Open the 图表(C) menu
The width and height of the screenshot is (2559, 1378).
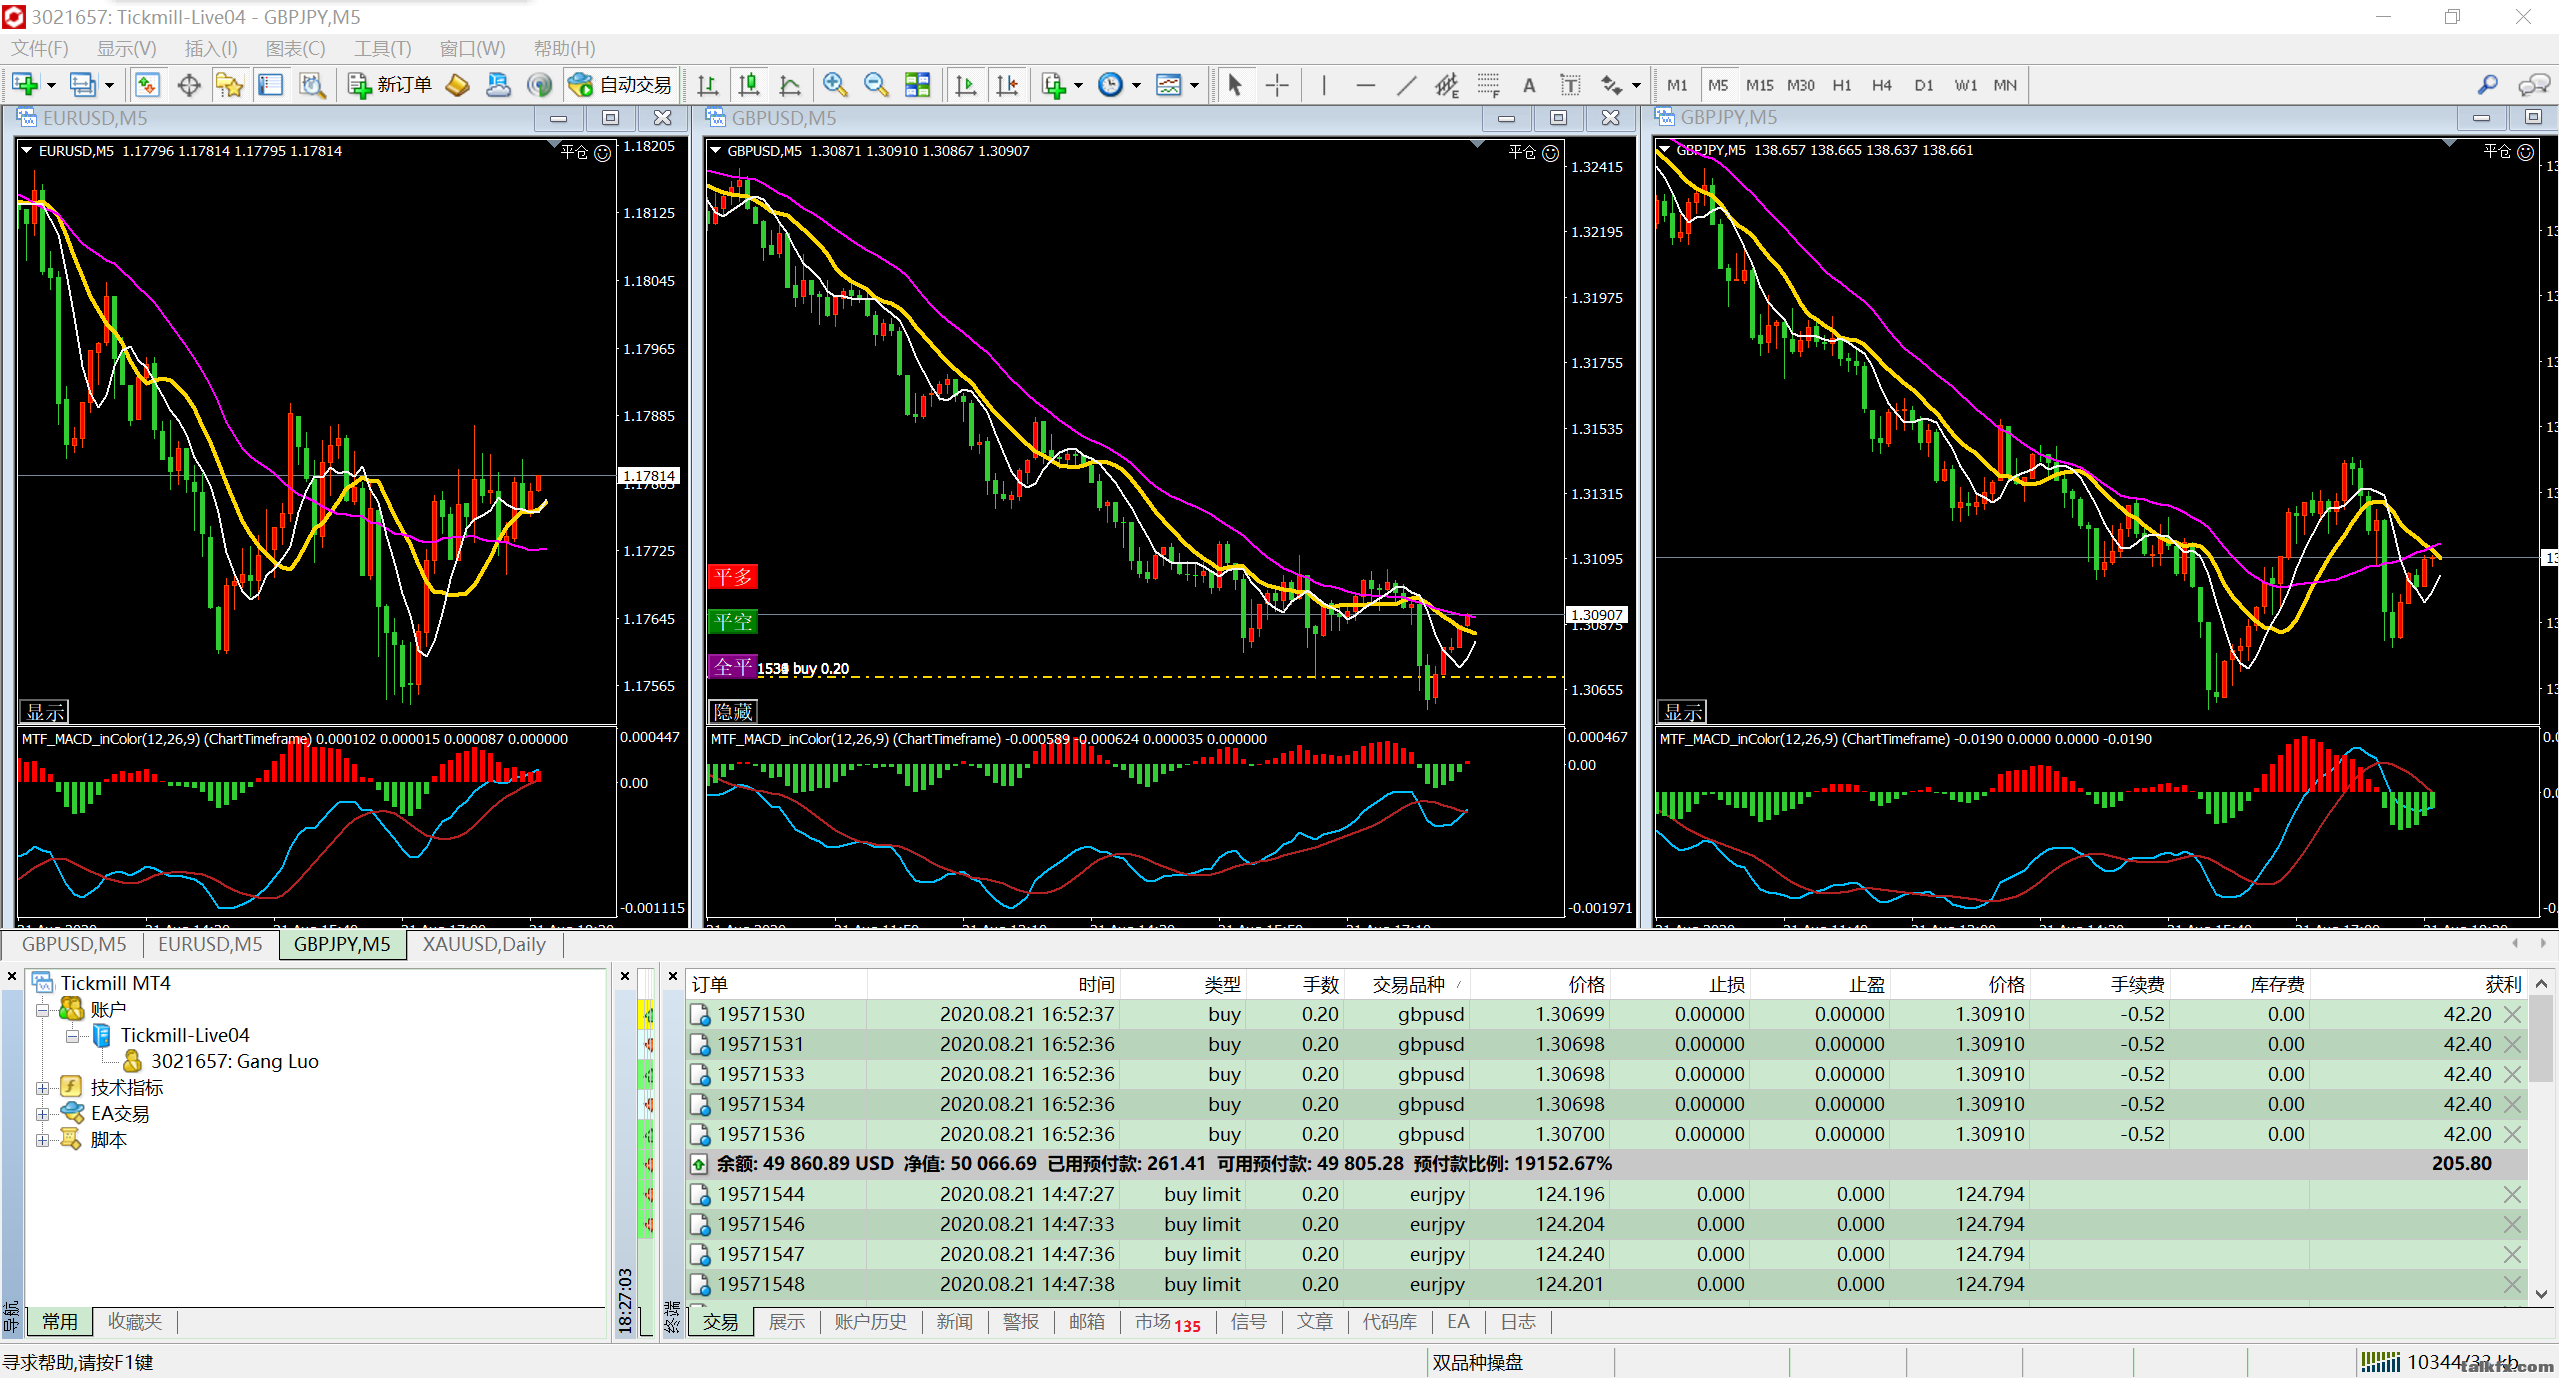295,48
